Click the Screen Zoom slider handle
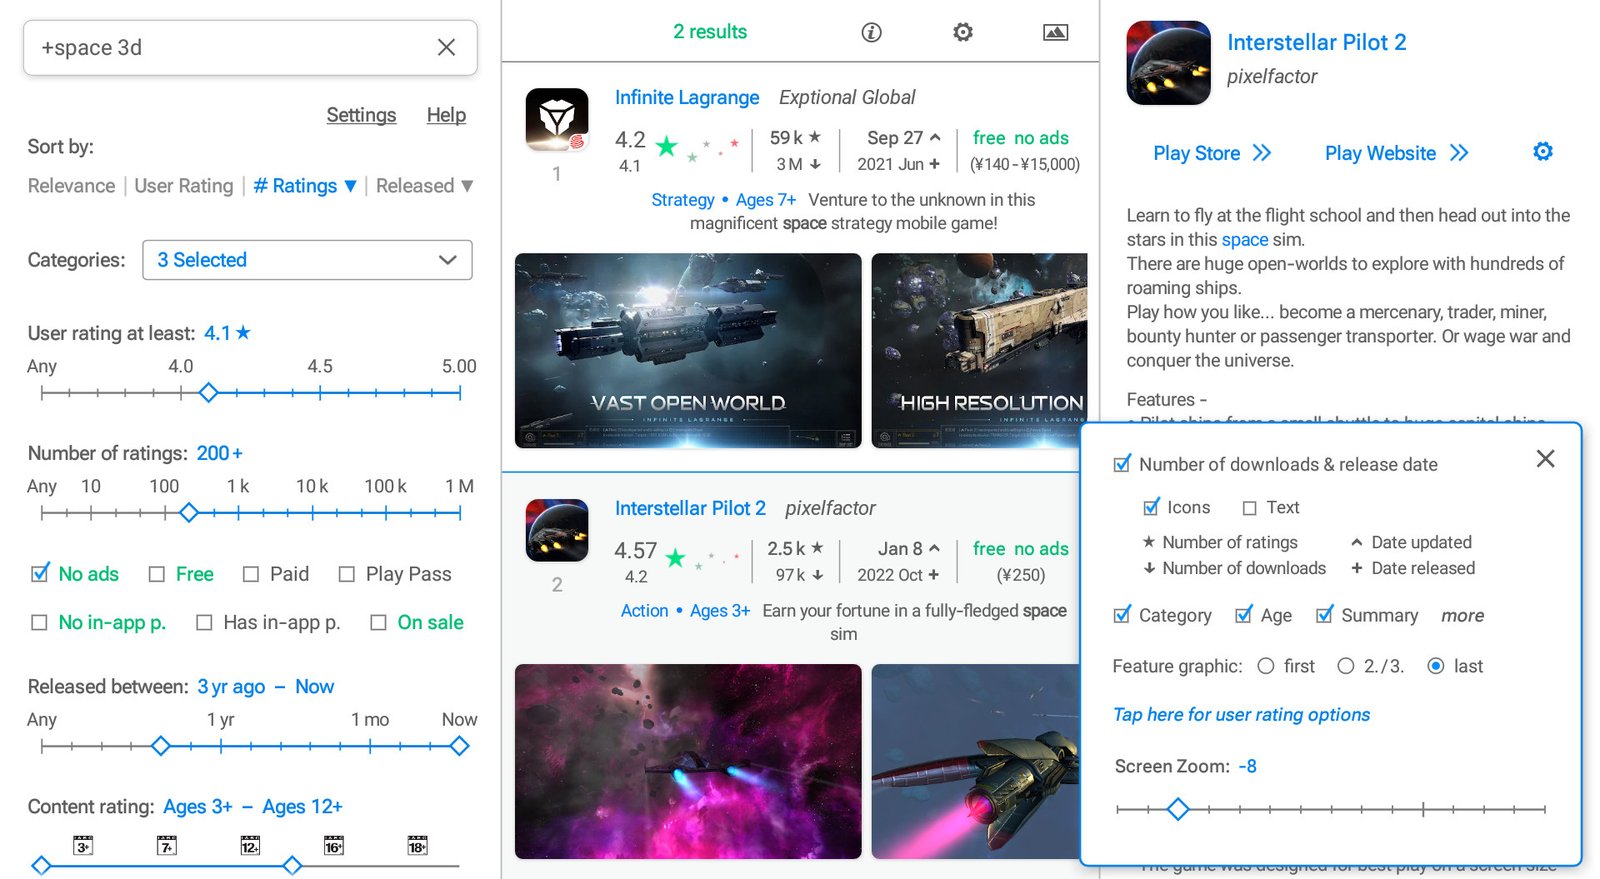The image size is (1600, 879). pyautogui.click(x=1178, y=809)
